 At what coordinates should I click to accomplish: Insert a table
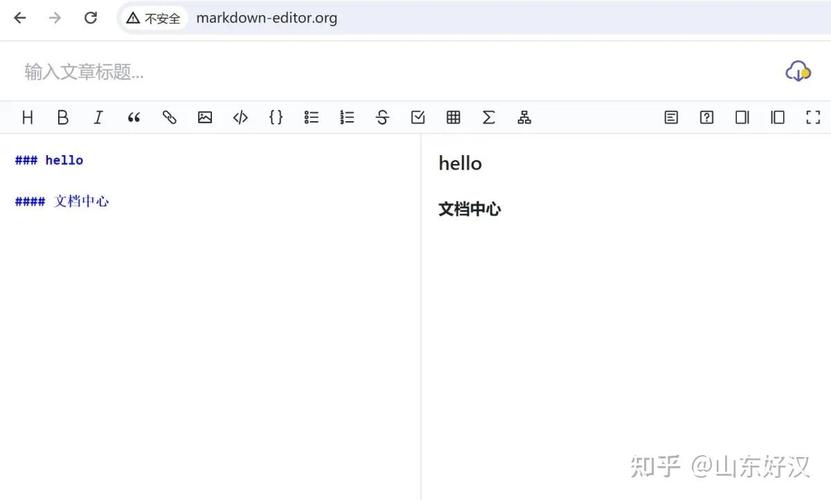pos(453,117)
